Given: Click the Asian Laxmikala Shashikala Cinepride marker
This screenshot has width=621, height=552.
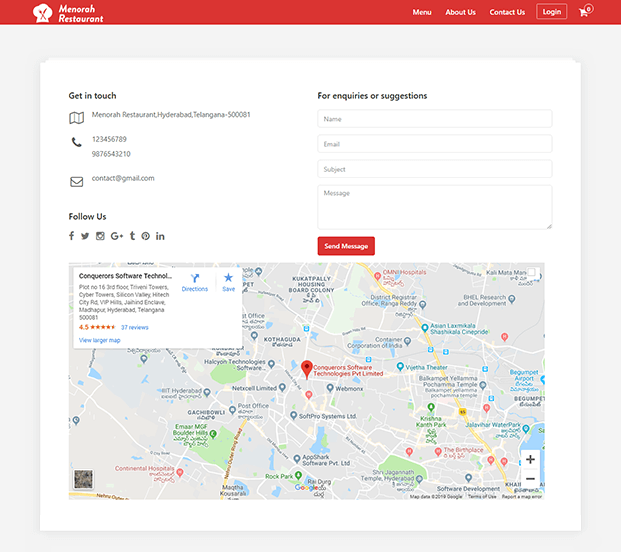Looking at the screenshot, I should click(425, 327).
